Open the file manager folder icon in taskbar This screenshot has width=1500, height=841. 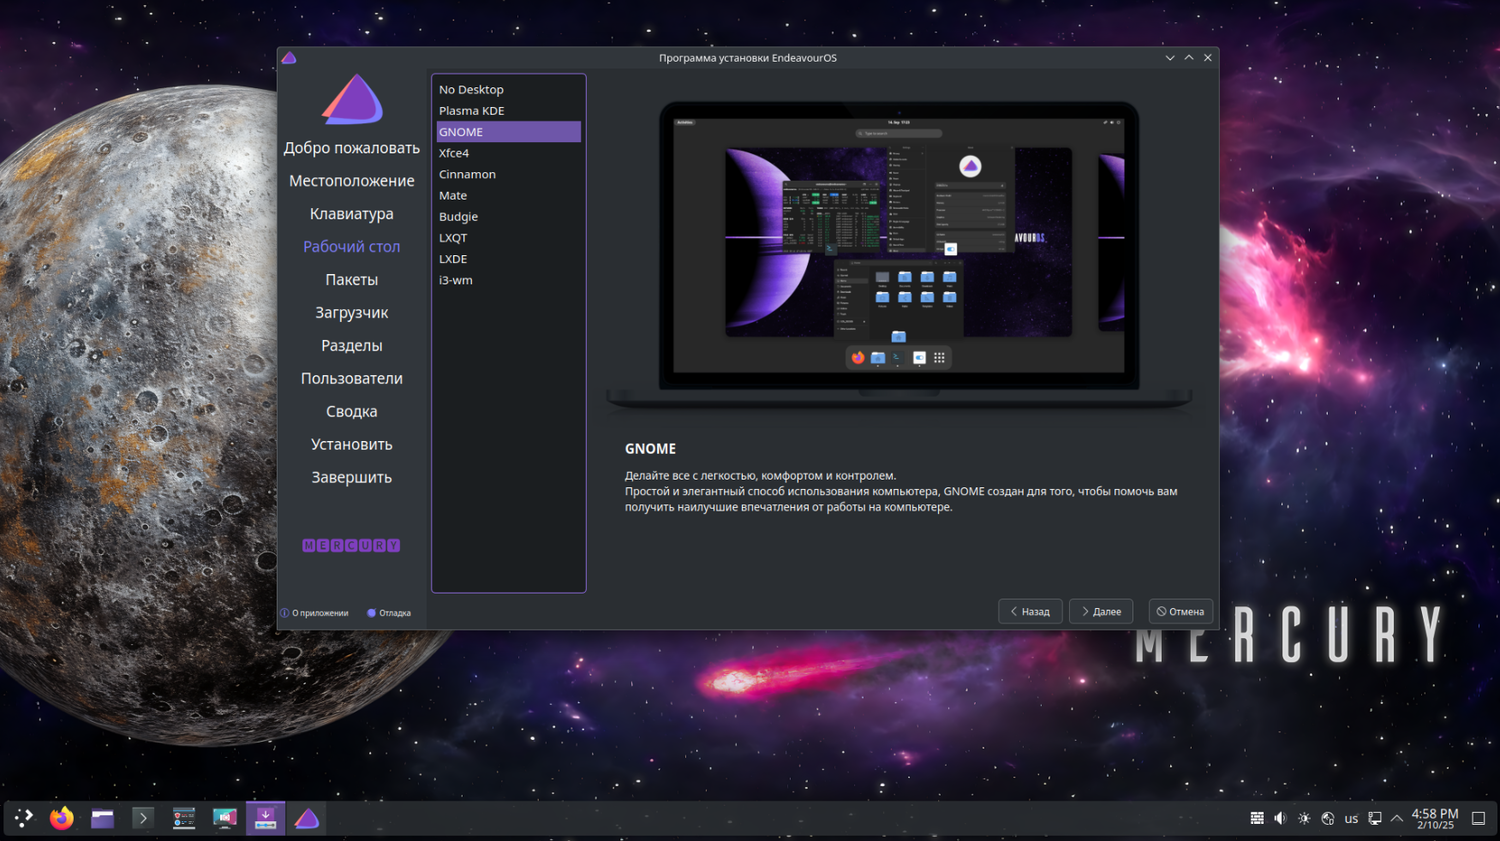tap(102, 818)
